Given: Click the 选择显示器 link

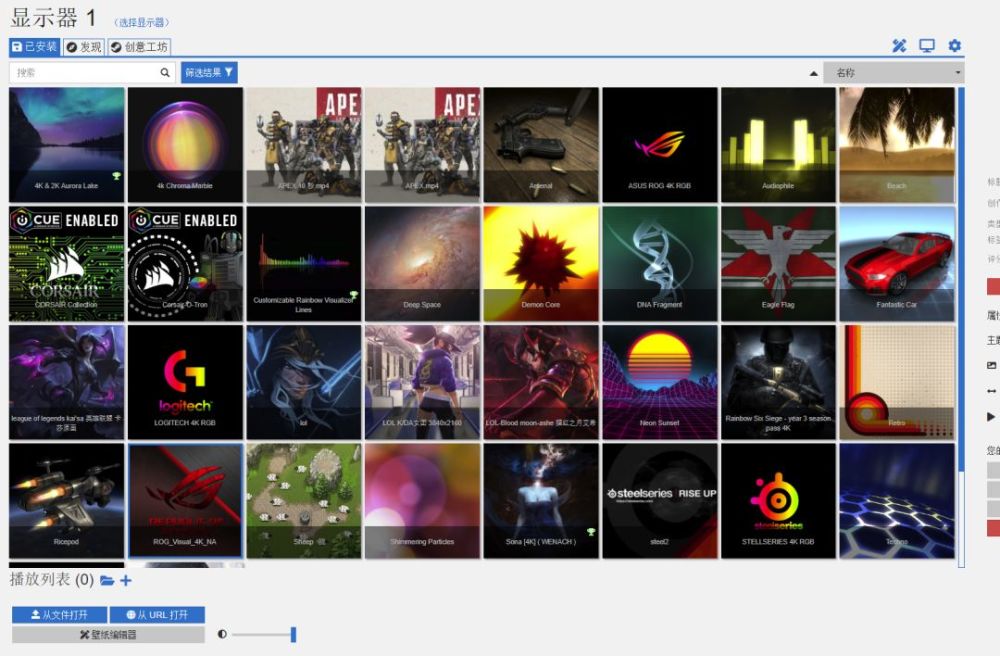Looking at the screenshot, I should point(142,22).
